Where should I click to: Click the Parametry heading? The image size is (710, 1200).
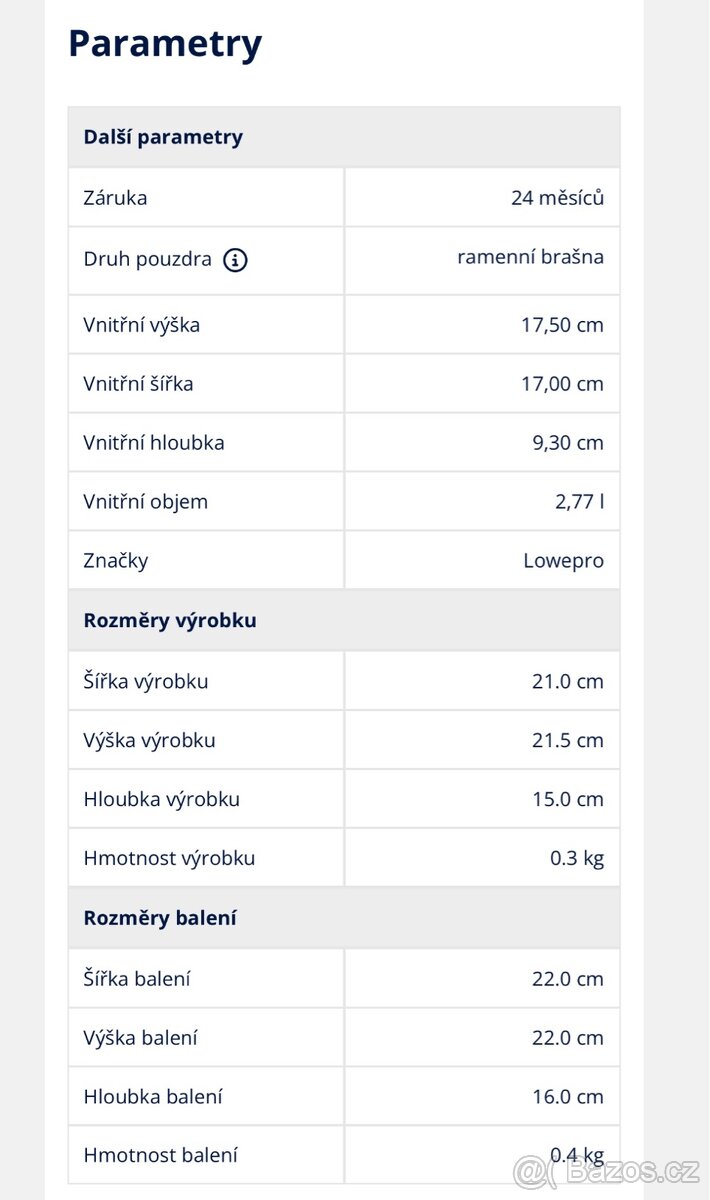[165, 44]
